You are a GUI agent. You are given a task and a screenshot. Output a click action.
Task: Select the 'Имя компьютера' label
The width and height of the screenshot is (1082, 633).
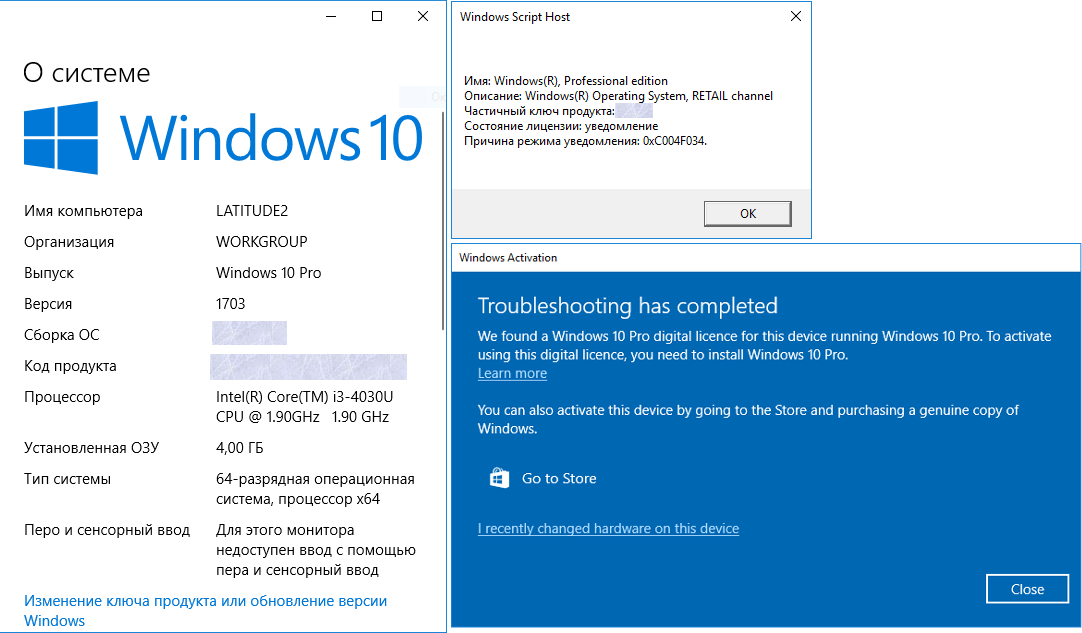click(83, 211)
